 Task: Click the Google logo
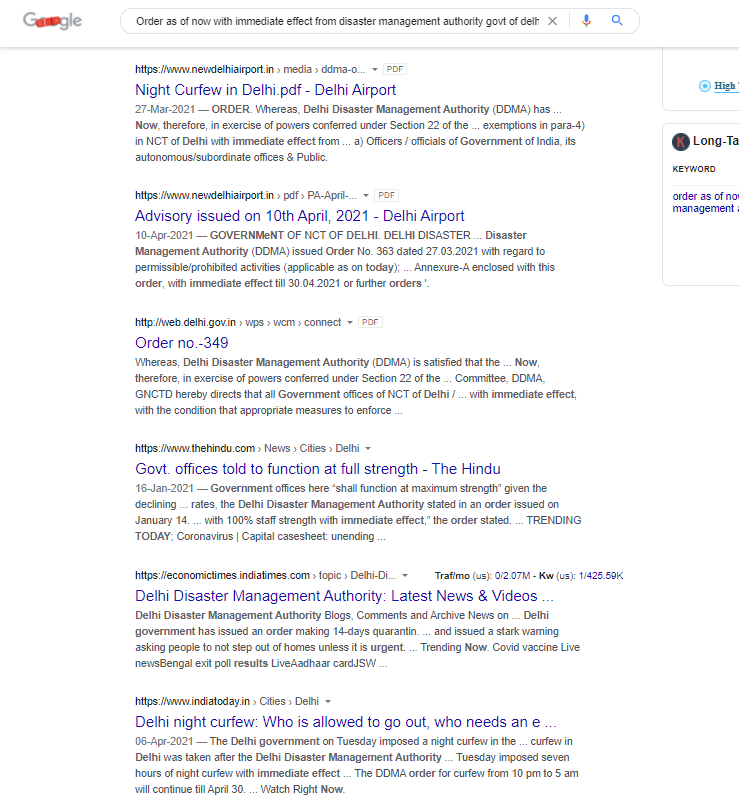coord(52,21)
